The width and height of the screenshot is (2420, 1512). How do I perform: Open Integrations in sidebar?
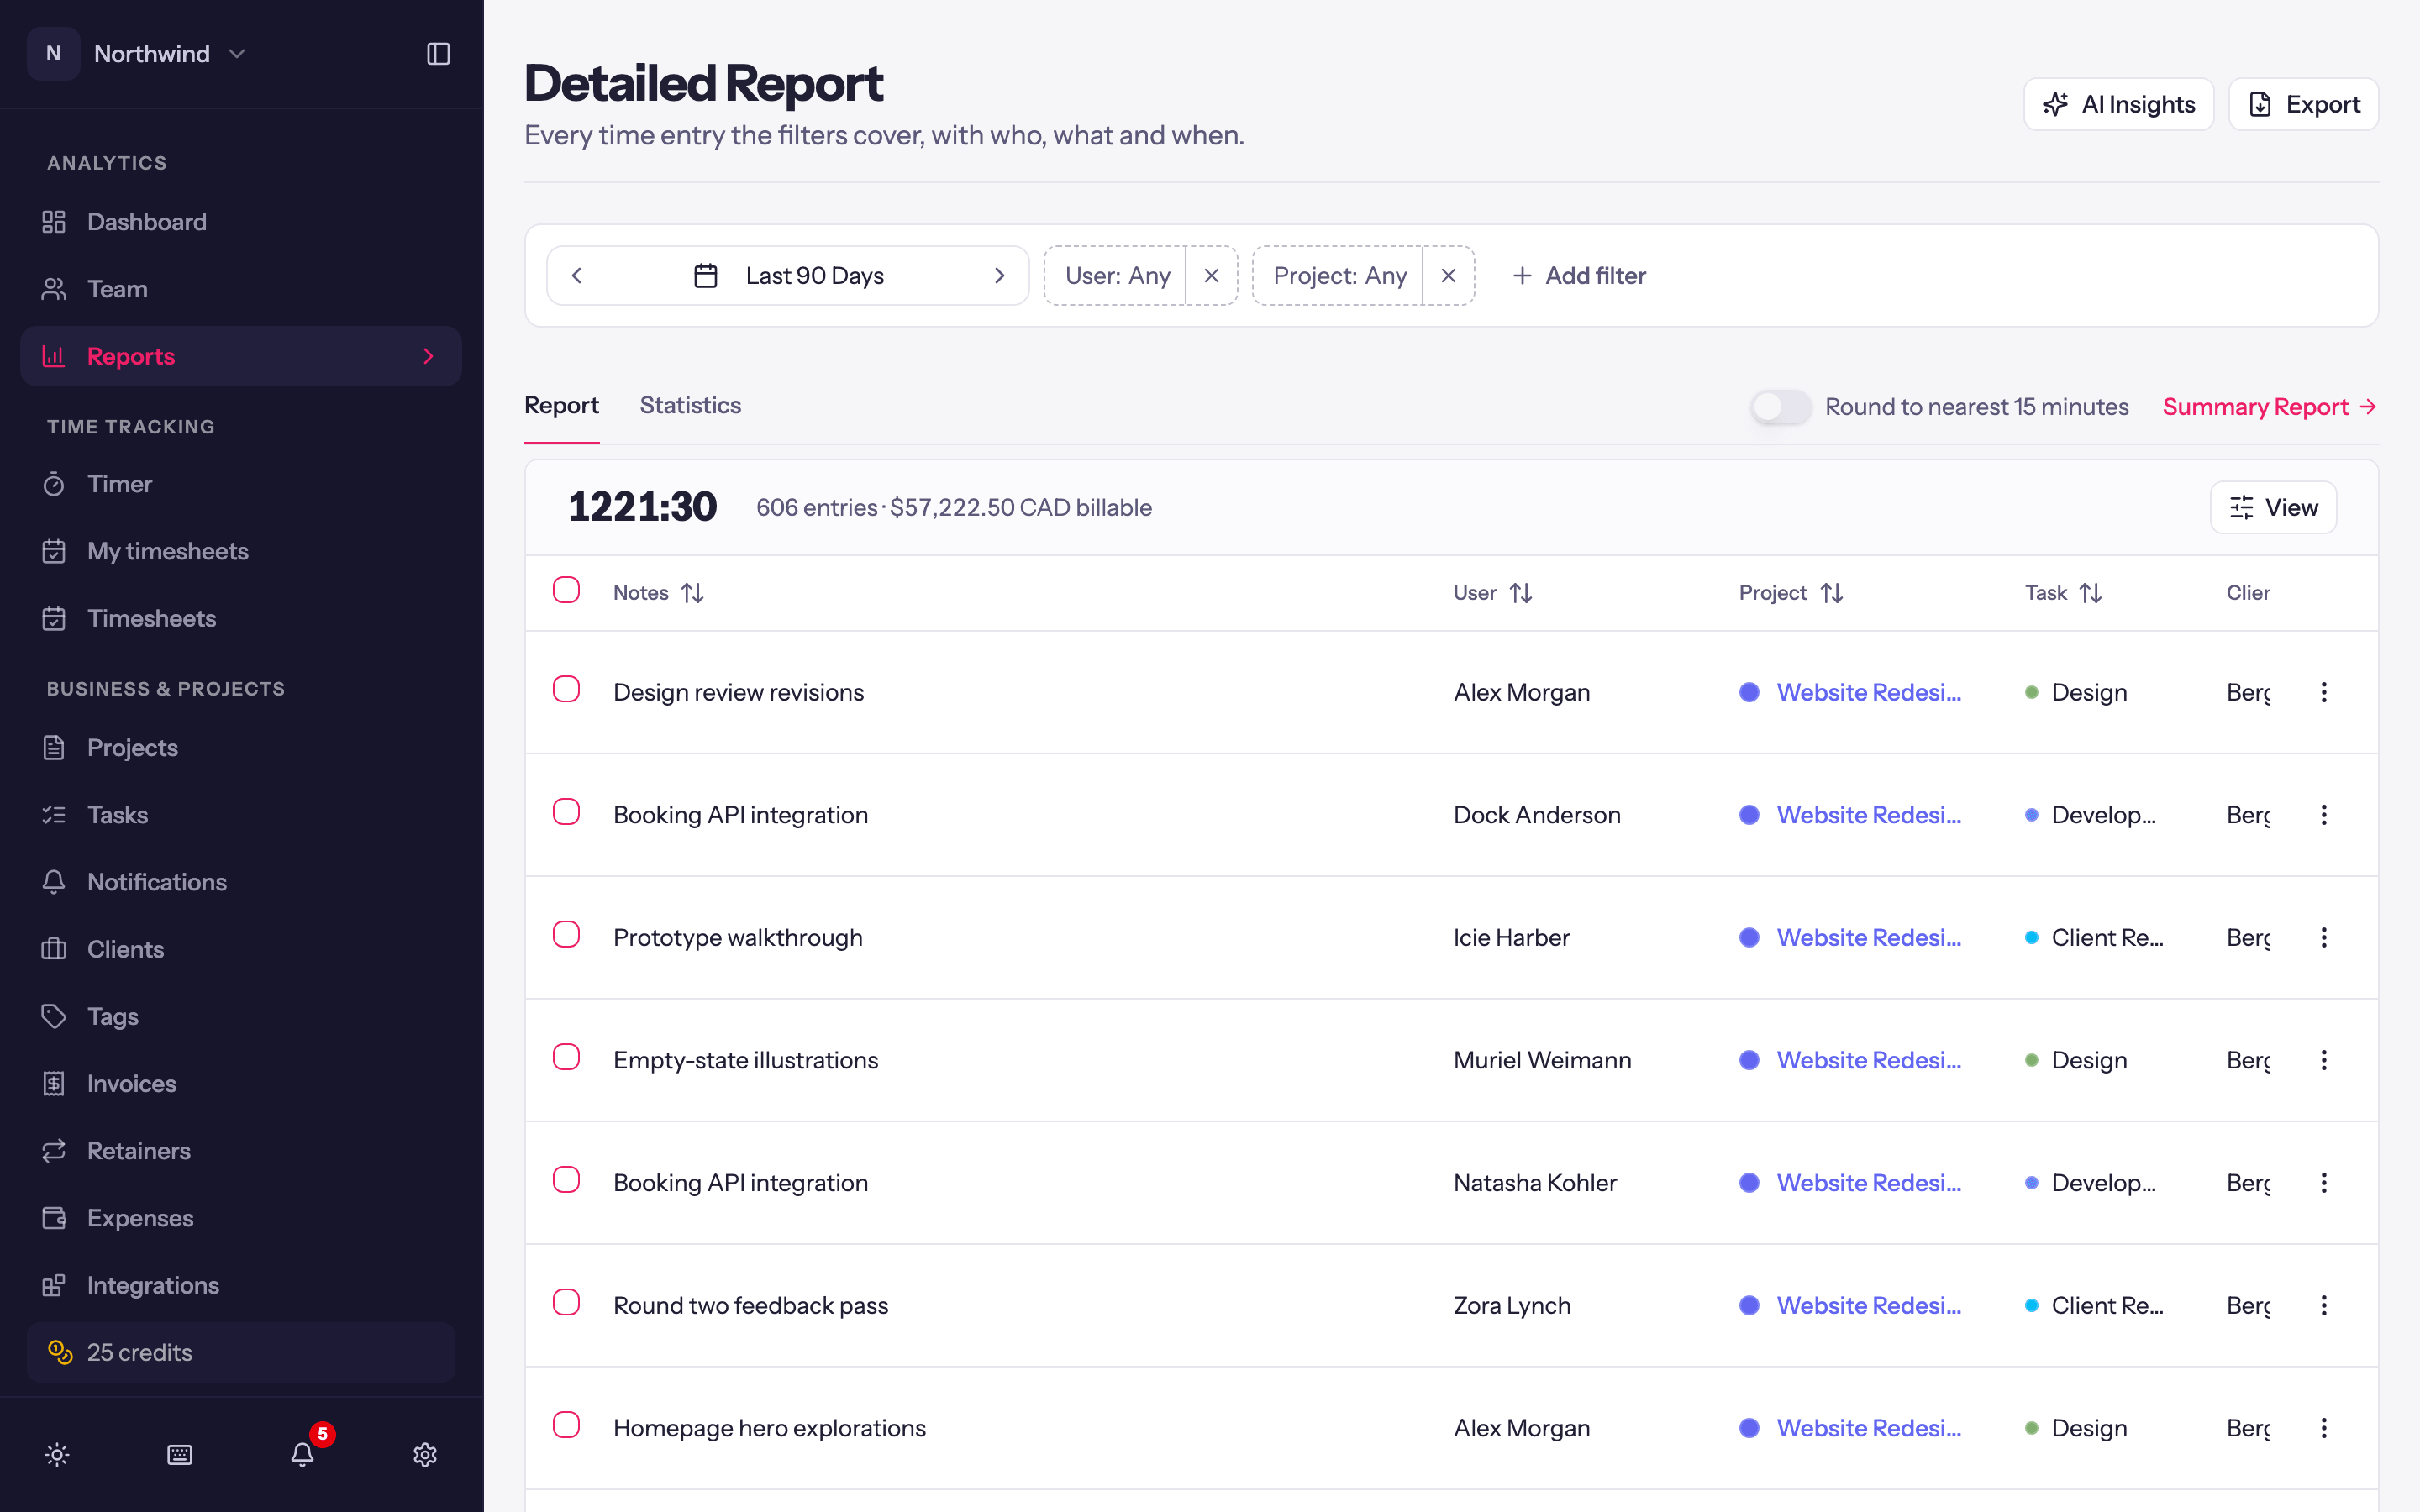[241, 1285]
